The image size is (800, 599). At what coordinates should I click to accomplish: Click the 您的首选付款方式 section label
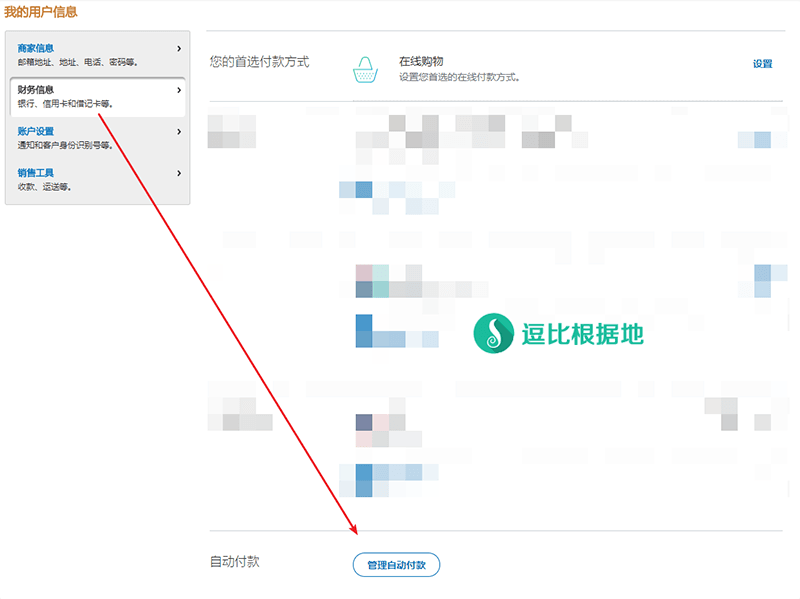pyautogui.click(x=259, y=62)
